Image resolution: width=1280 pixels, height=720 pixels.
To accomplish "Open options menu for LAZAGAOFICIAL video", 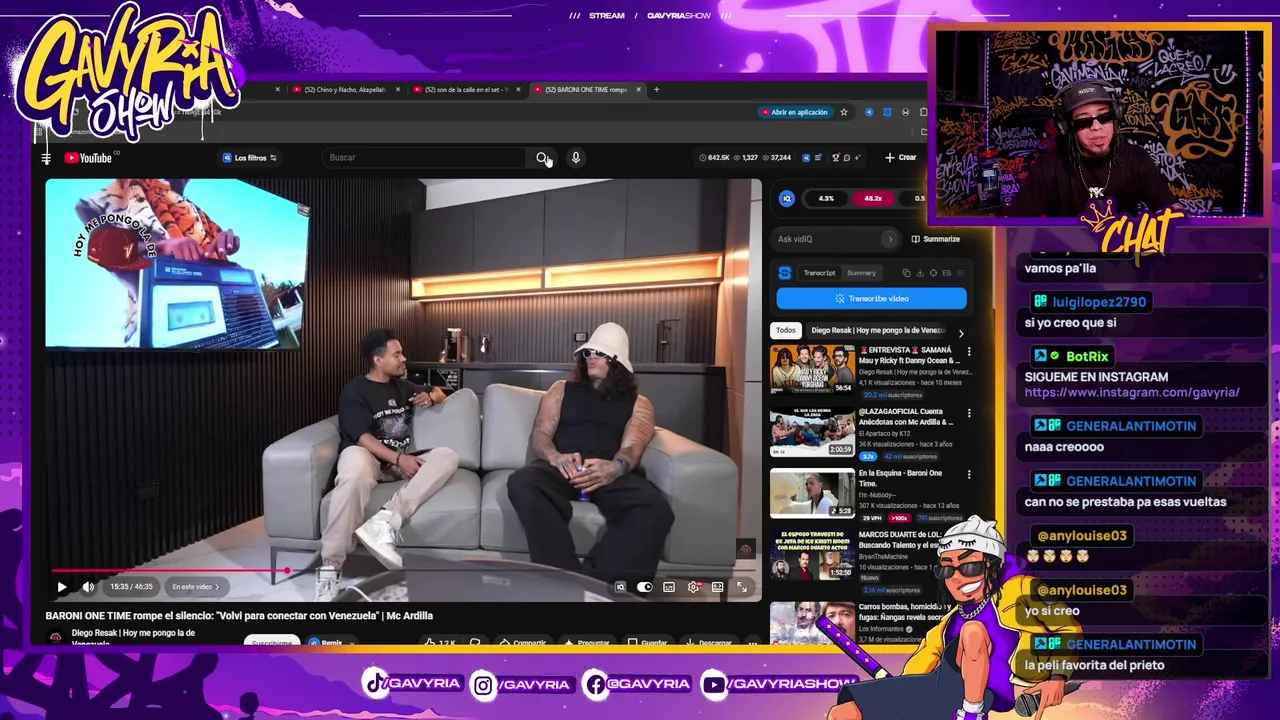I will pyautogui.click(x=968, y=413).
